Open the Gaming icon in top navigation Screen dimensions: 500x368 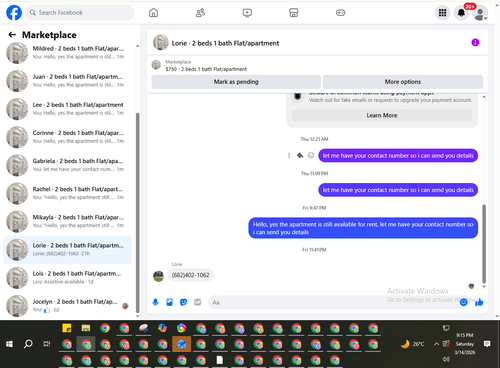(340, 13)
